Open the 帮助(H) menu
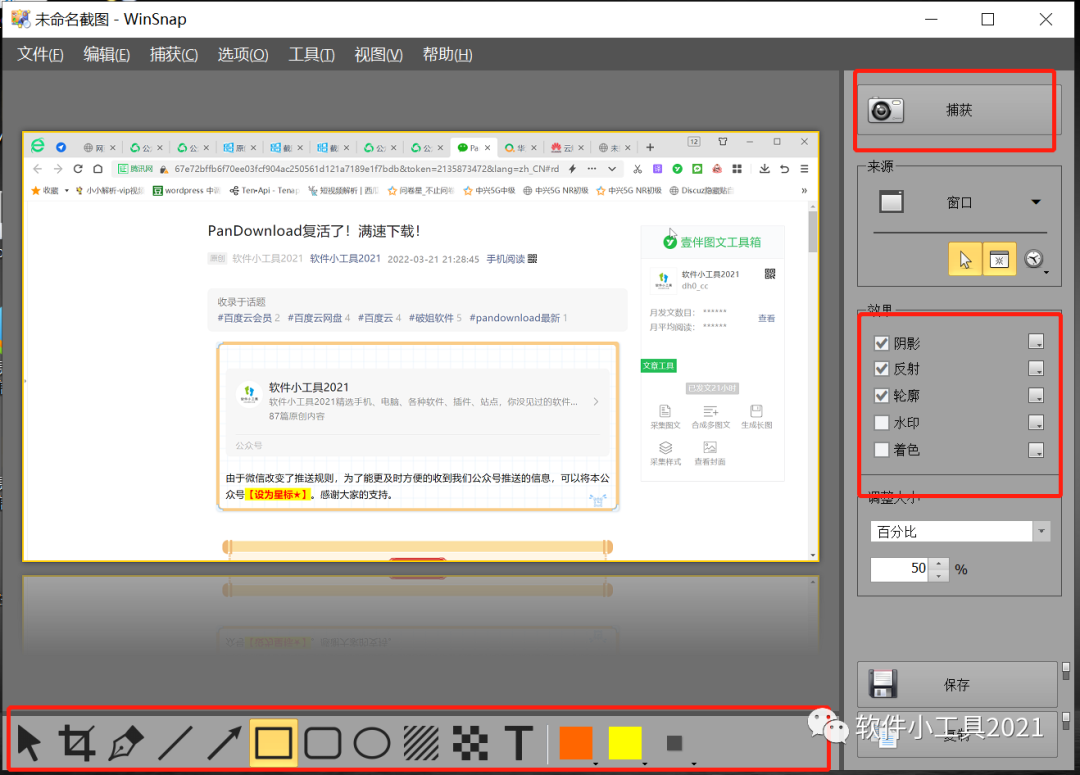This screenshot has height=775, width=1080. 447,54
